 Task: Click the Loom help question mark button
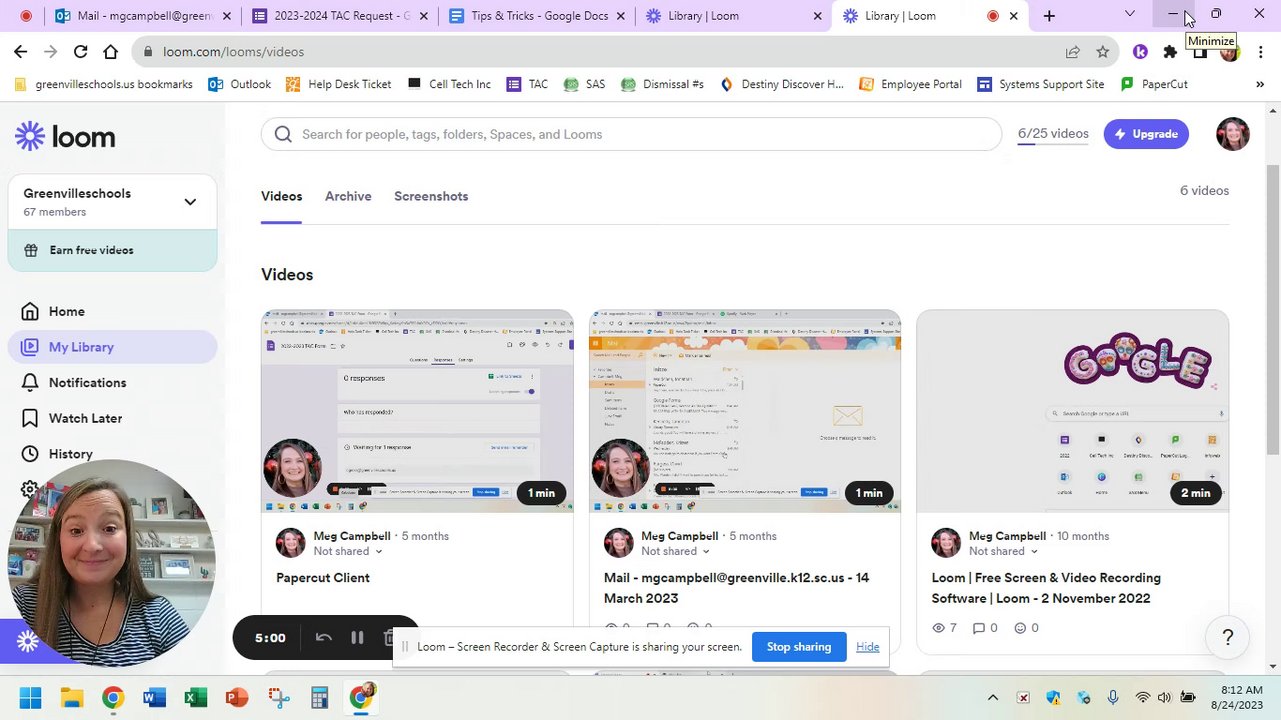[1228, 637]
